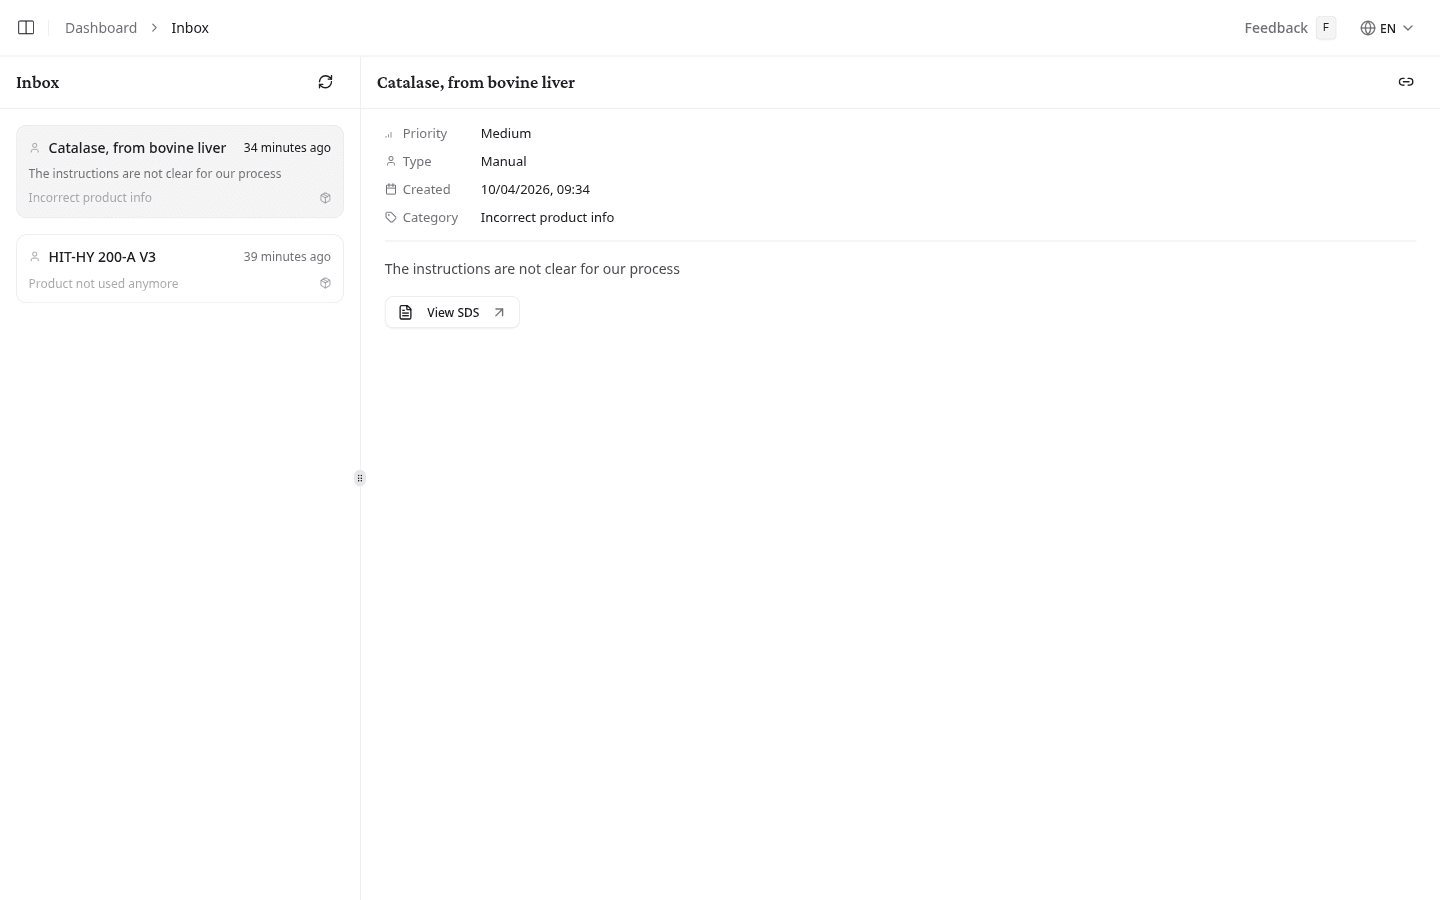Select the HIT-HY 200-A V3 conversation
1440x900 pixels.
(180, 268)
